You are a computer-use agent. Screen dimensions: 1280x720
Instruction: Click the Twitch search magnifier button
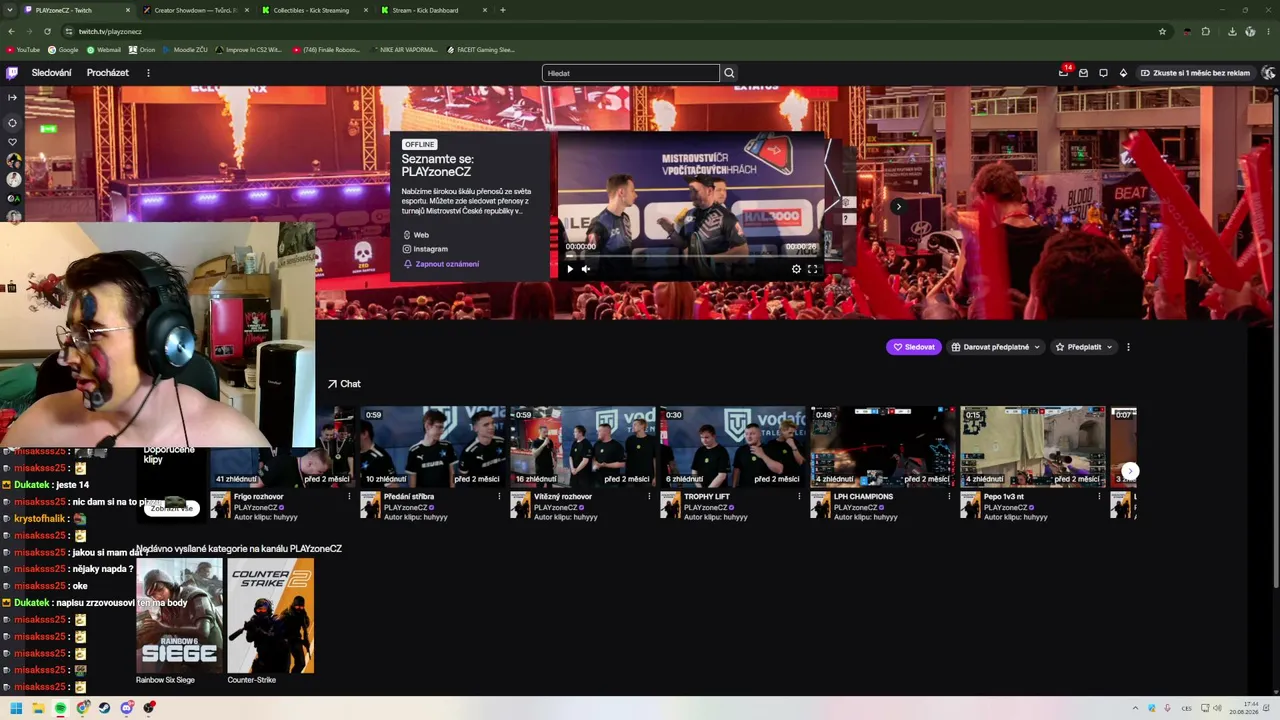(729, 73)
